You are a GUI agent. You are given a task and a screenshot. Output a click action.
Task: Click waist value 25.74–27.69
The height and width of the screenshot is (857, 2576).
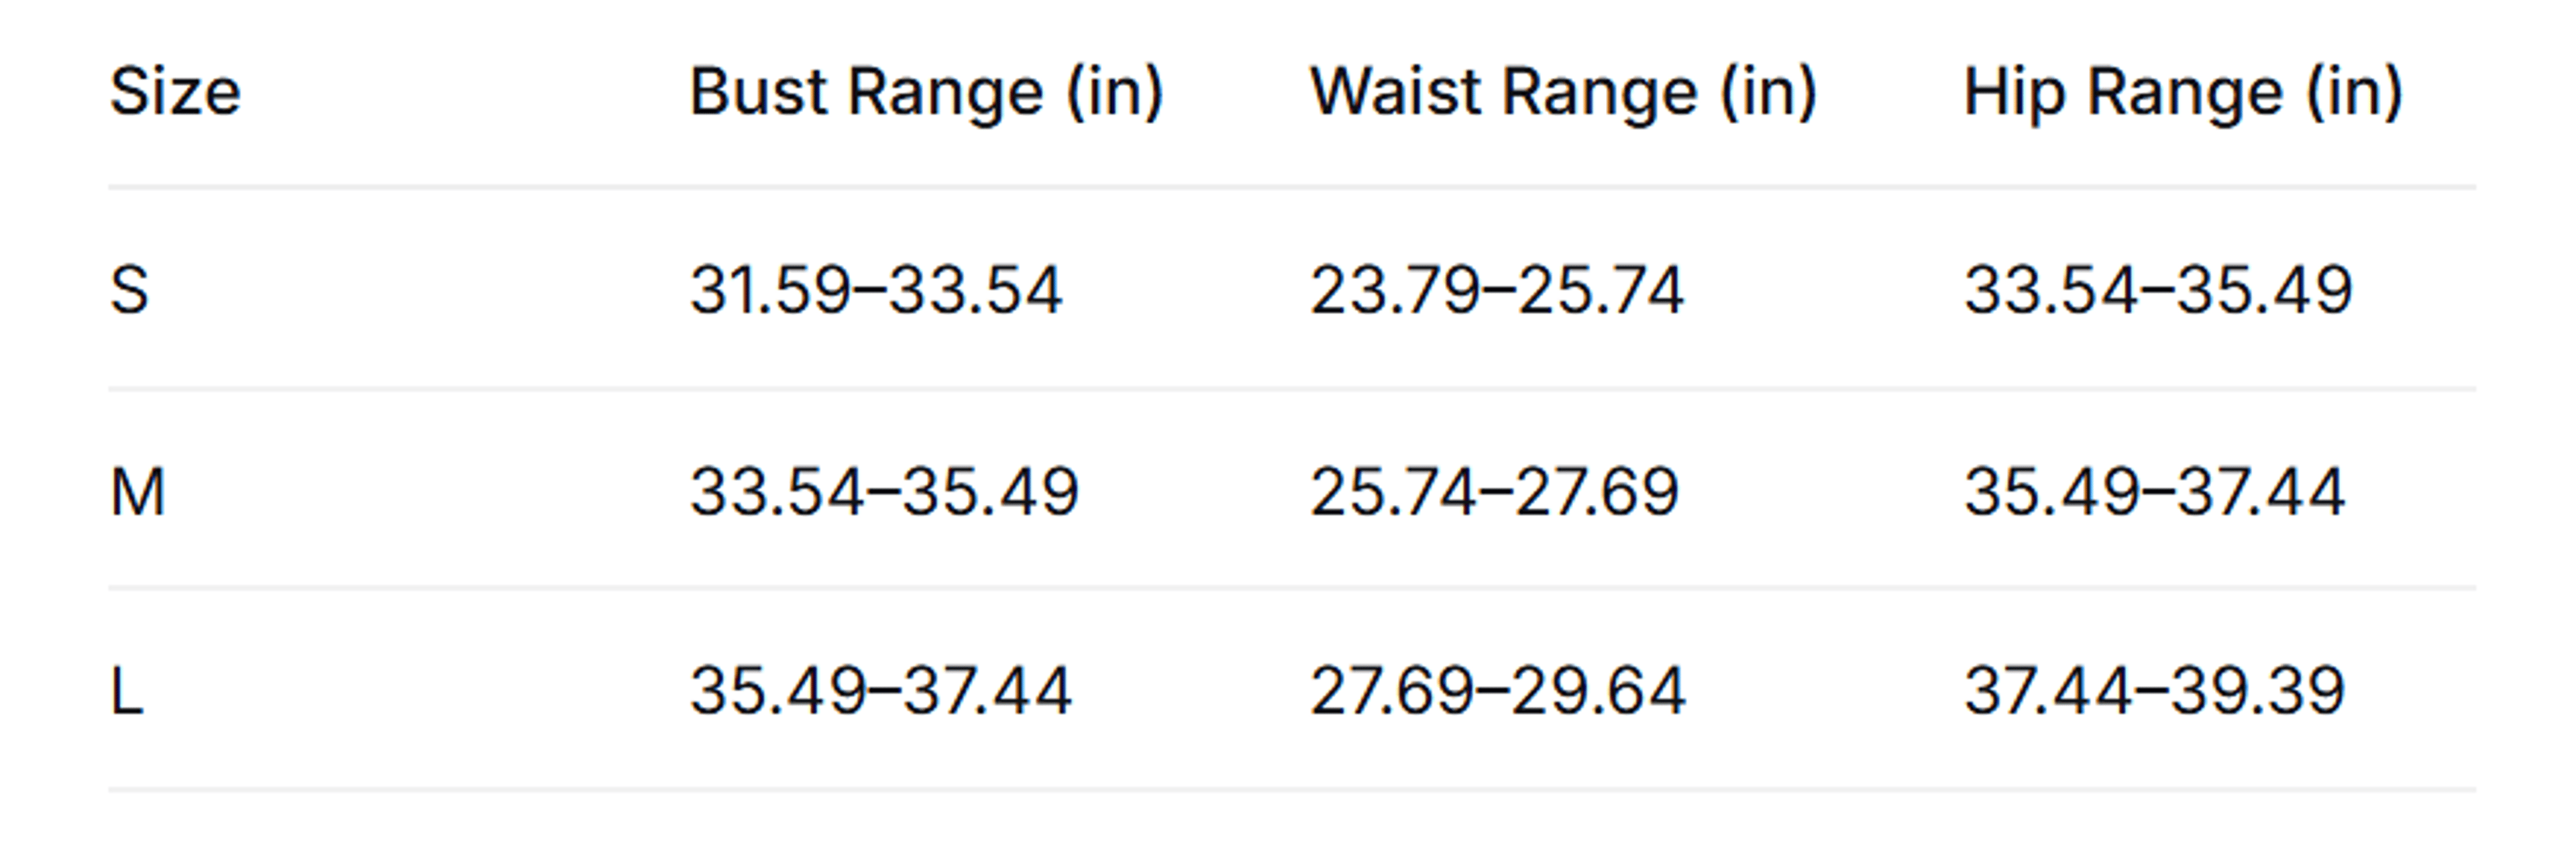[1494, 492]
